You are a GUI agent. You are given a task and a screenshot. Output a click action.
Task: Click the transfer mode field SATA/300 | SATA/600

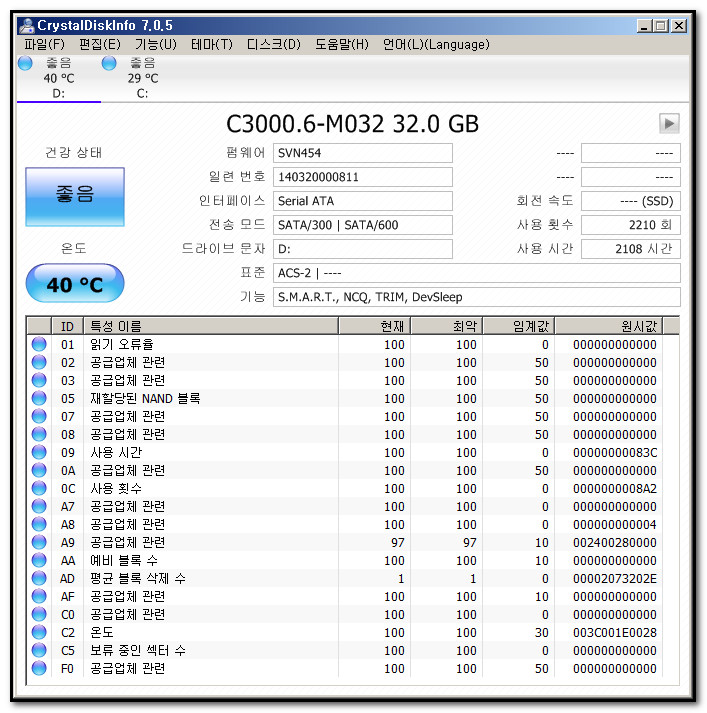pyautogui.click(x=363, y=225)
